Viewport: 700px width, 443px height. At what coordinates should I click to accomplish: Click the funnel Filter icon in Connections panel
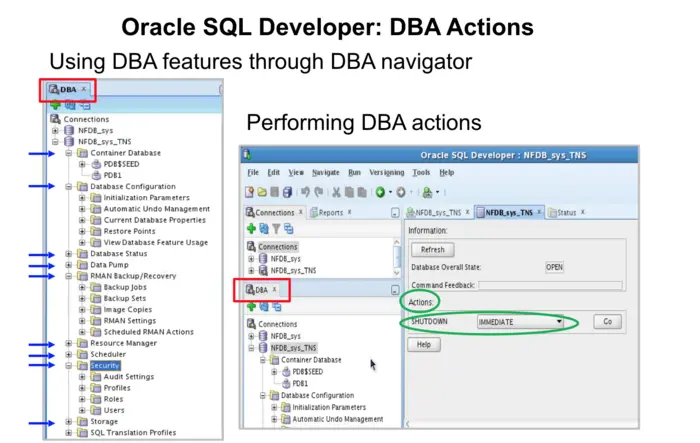[276, 229]
